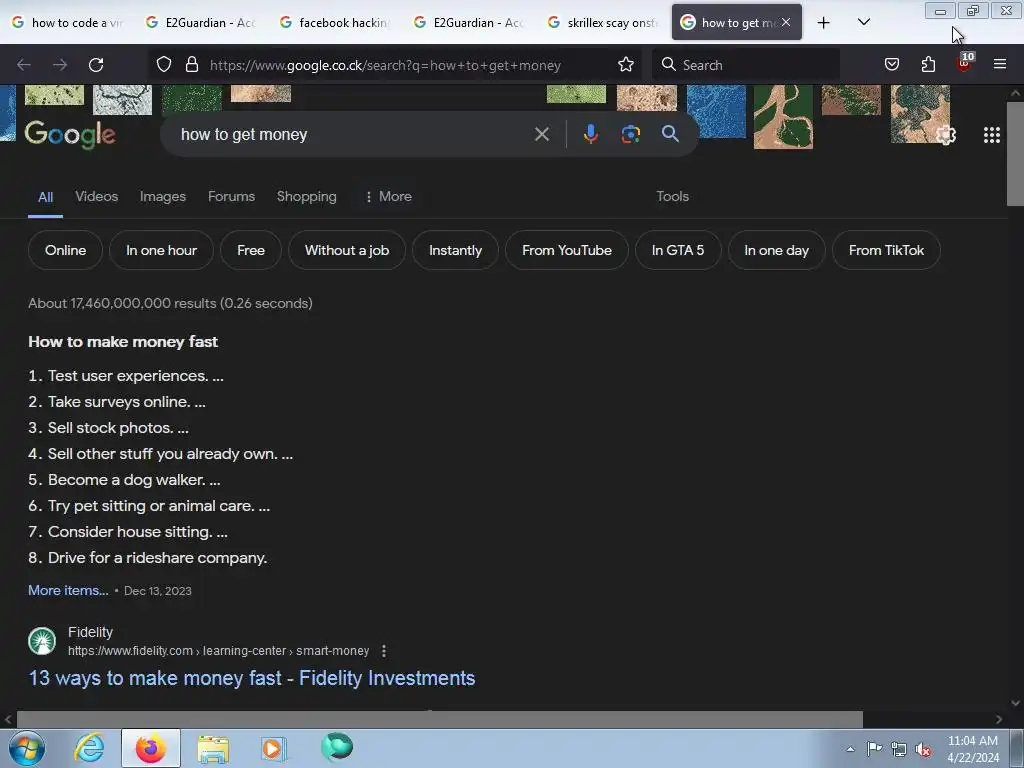Open the uBlock extension icon showing 10
This screenshot has width=1024, height=768.
click(x=965, y=63)
